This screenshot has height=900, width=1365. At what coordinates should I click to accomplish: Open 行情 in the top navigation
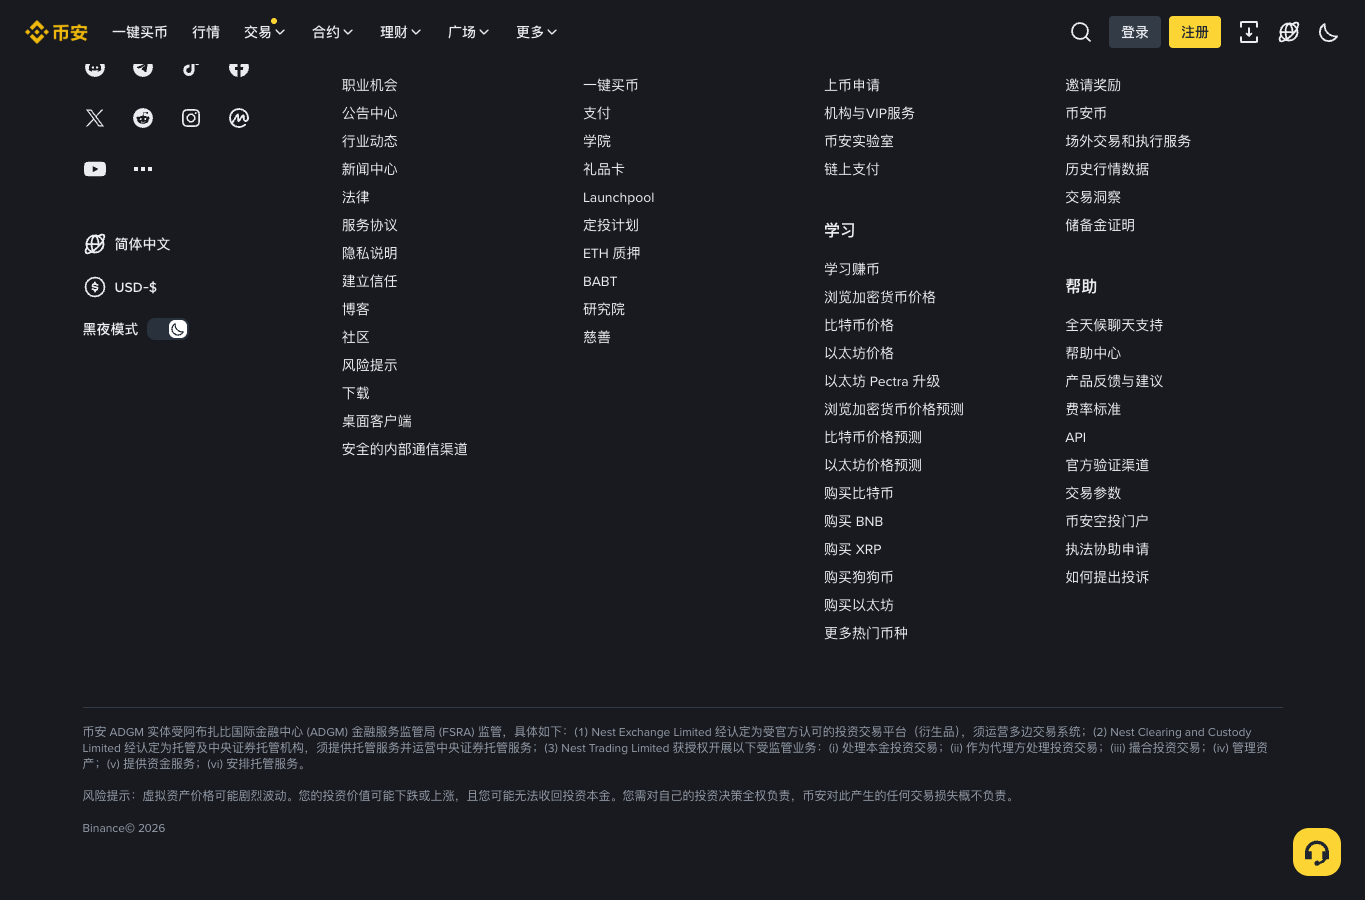point(206,32)
